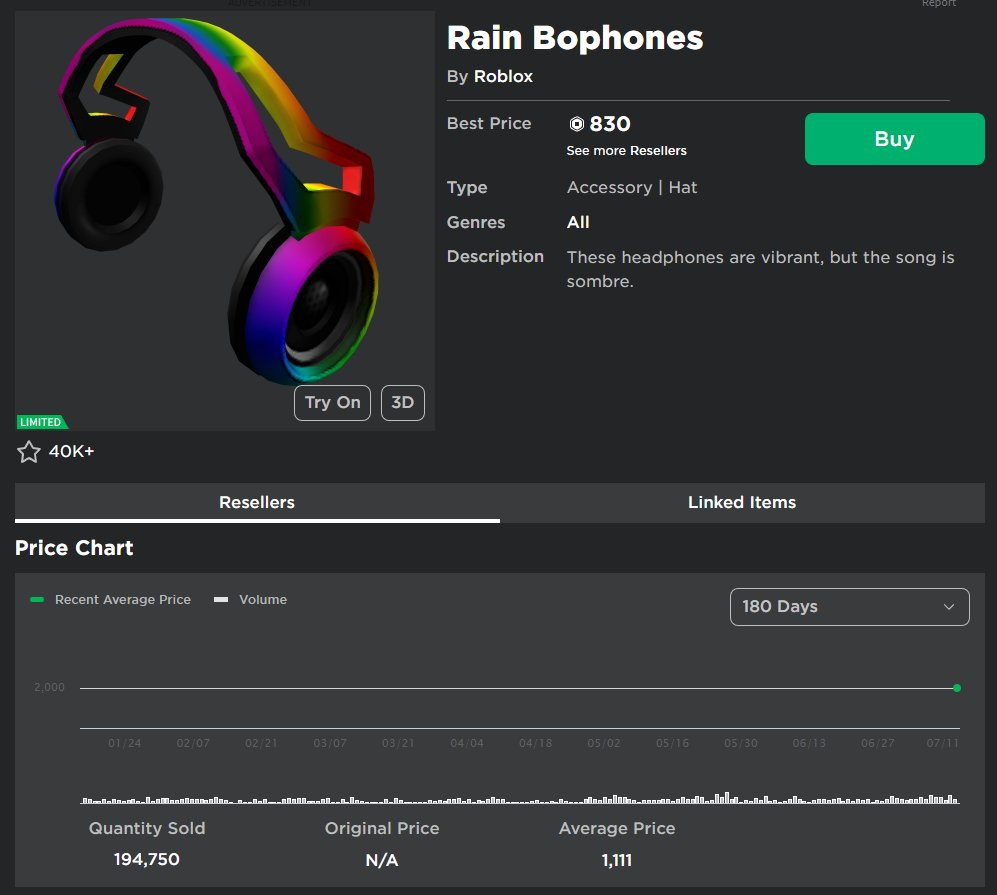Switch to the Resellers tab

257,502
